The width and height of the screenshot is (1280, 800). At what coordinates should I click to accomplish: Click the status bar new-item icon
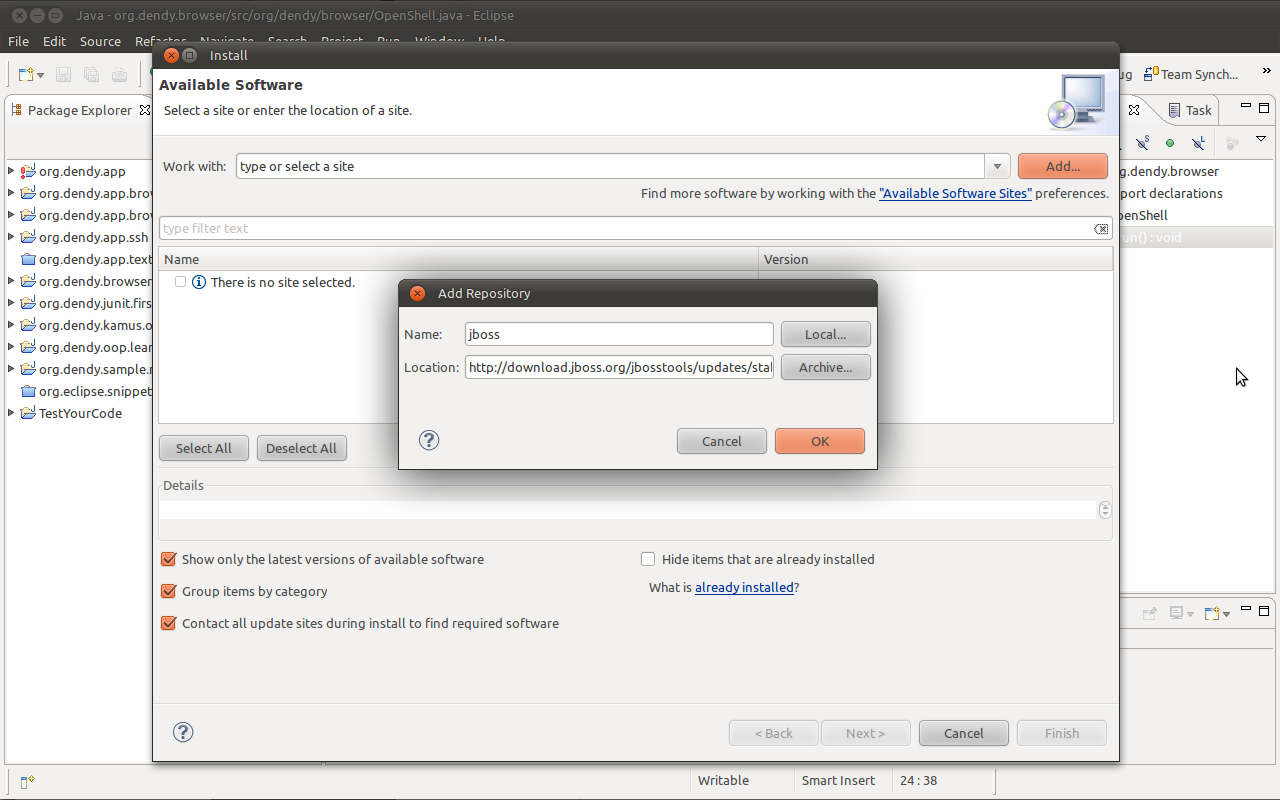pyautogui.click(x=27, y=781)
